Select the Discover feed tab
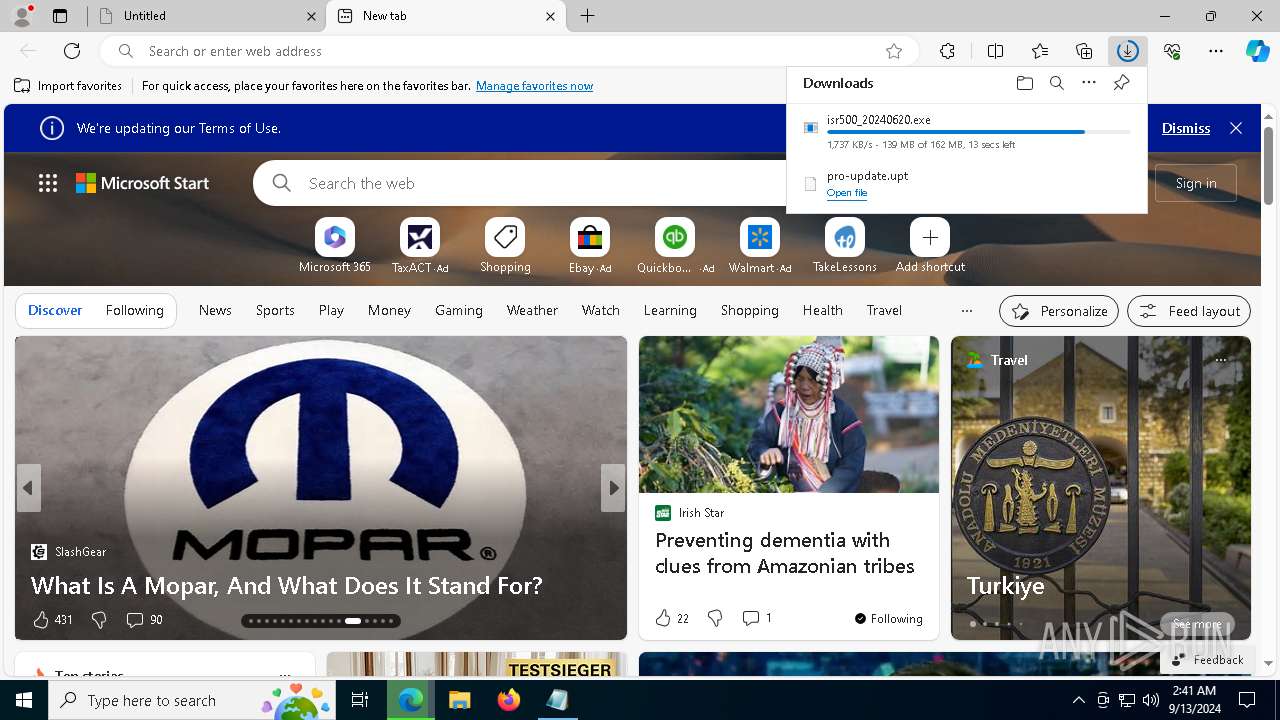The height and width of the screenshot is (720, 1280). click(x=55, y=311)
